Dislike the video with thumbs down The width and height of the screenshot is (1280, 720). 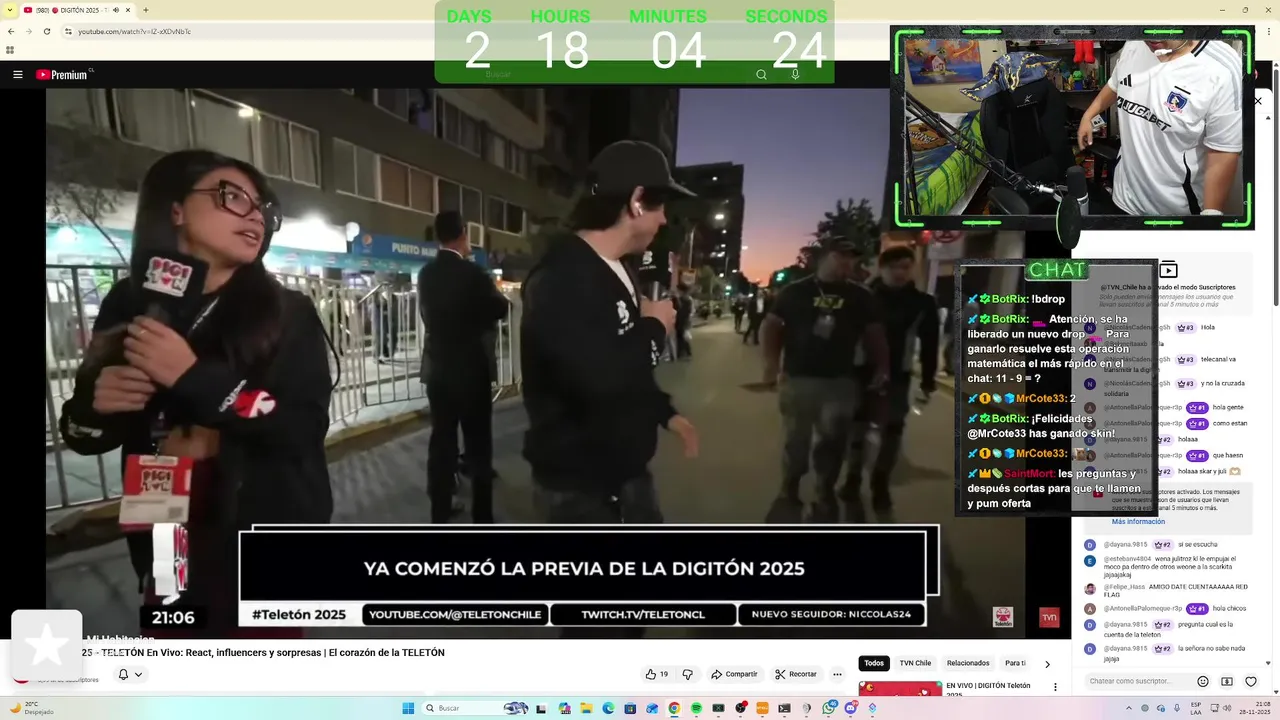pyautogui.click(x=687, y=674)
